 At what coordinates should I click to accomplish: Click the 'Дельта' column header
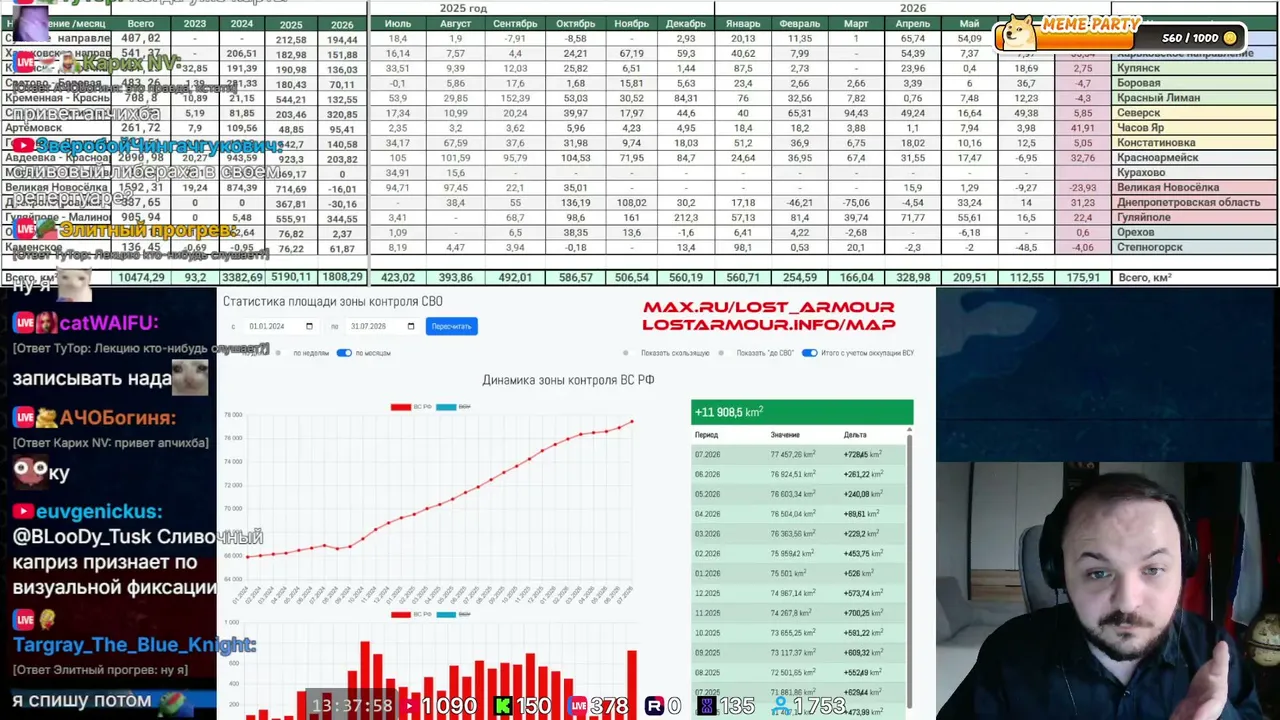click(855, 435)
